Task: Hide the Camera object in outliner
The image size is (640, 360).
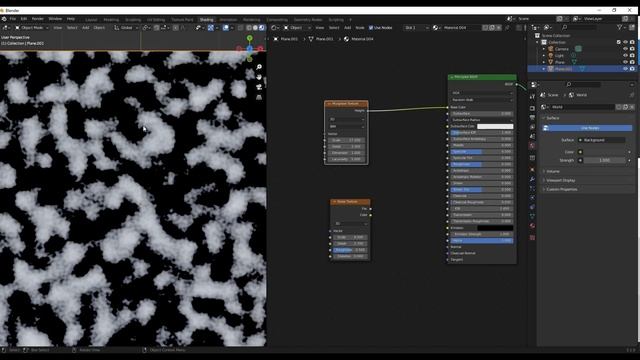Action: (625, 49)
